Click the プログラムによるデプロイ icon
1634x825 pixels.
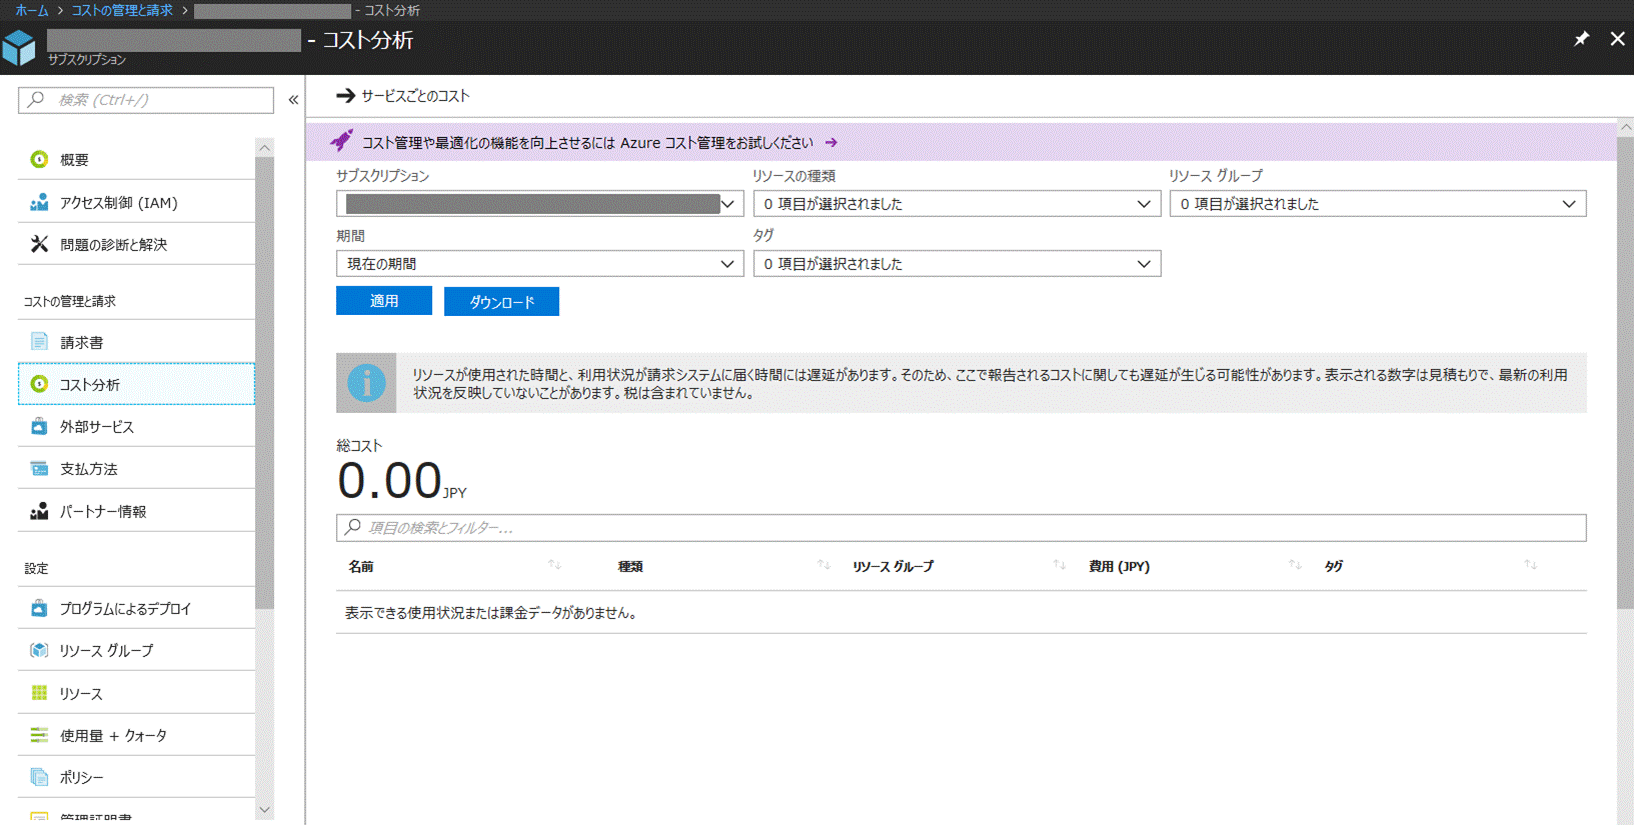click(x=39, y=608)
